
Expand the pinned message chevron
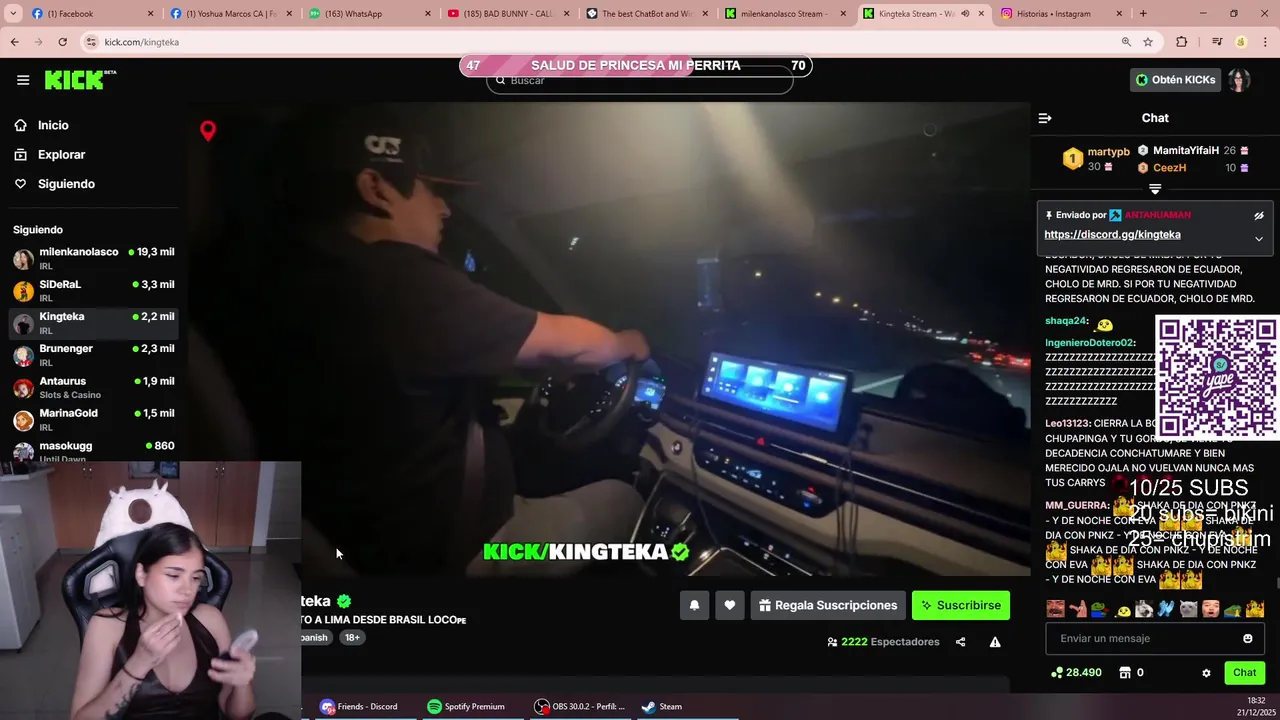(x=1259, y=239)
